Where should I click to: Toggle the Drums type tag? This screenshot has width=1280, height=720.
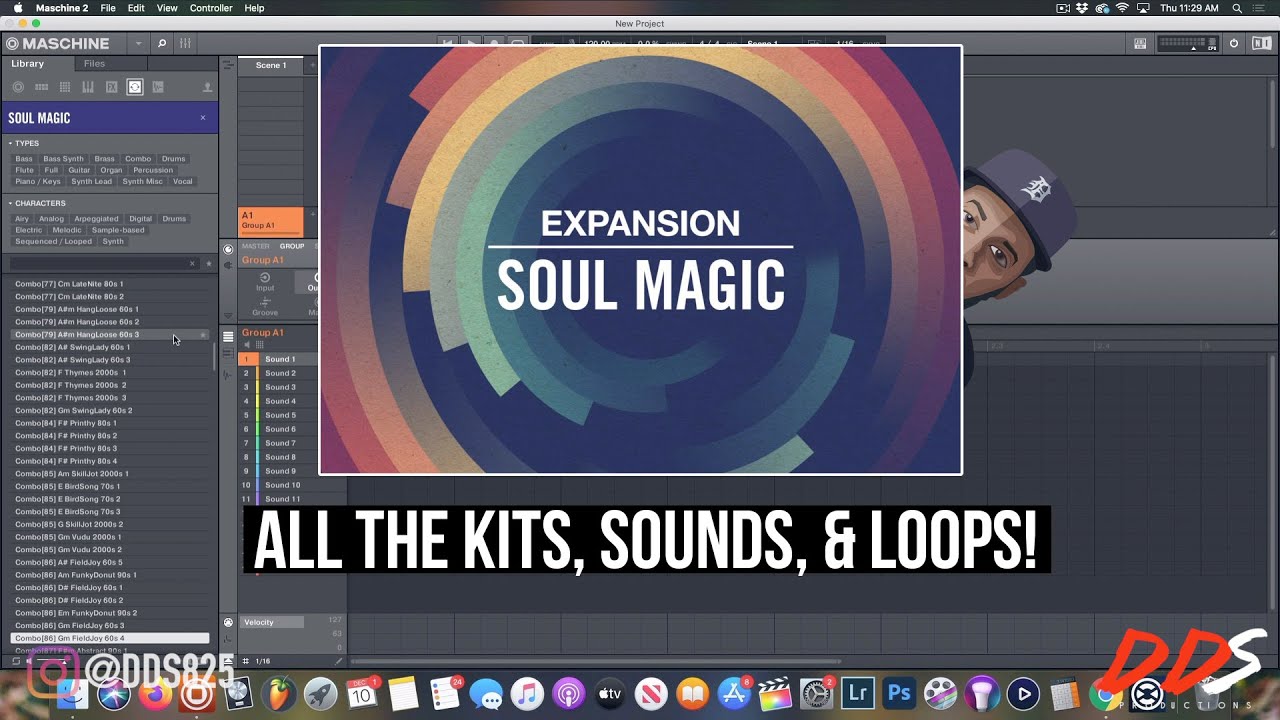pyautogui.click(x=174, y=159)
